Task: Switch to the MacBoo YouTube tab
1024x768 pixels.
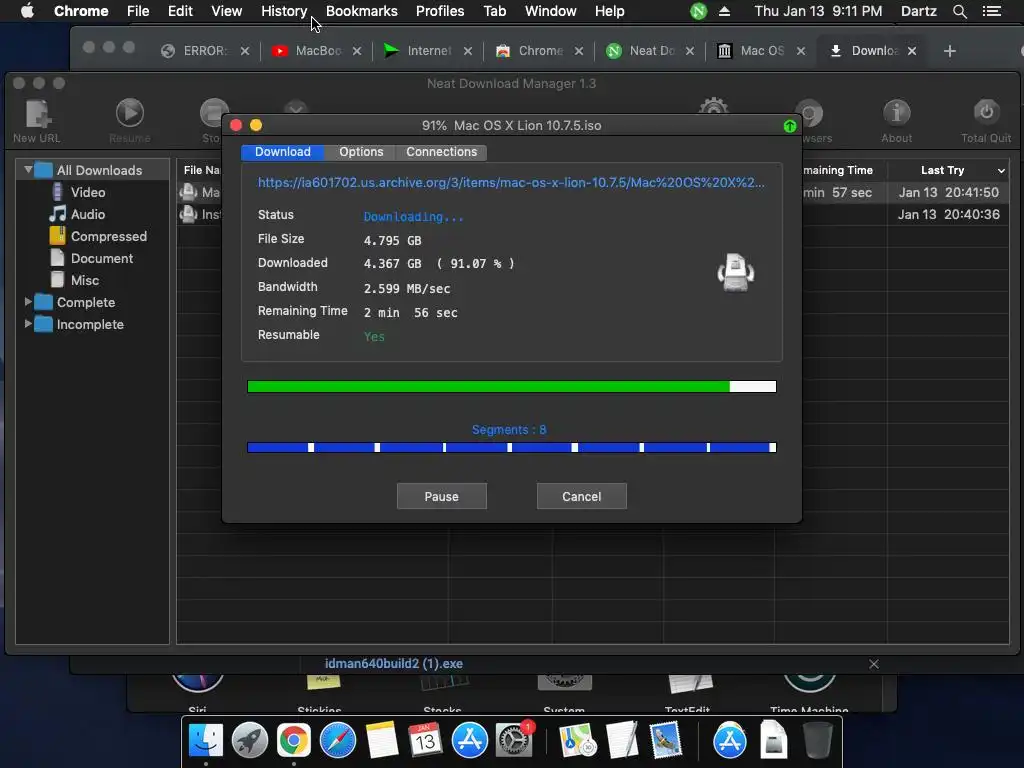Action: pos(317,51)
